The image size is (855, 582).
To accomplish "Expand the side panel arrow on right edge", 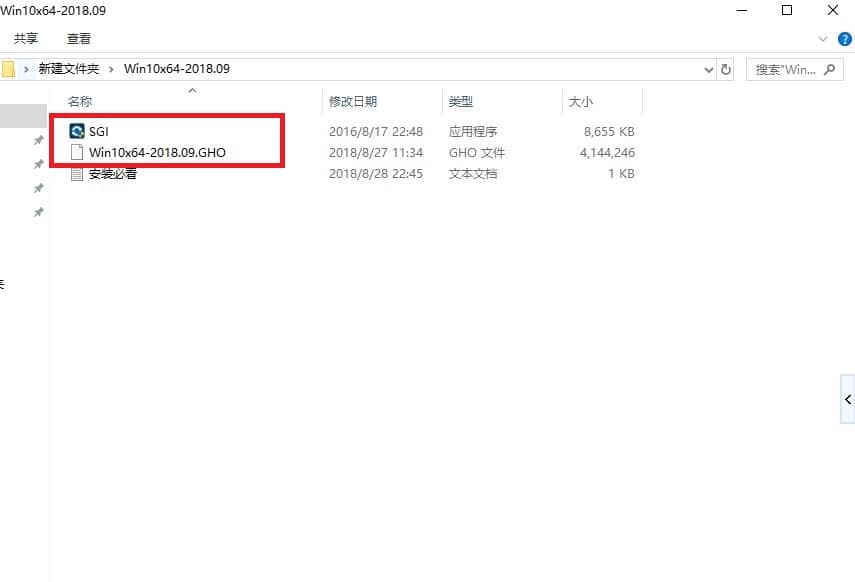I will click(848, 399).
